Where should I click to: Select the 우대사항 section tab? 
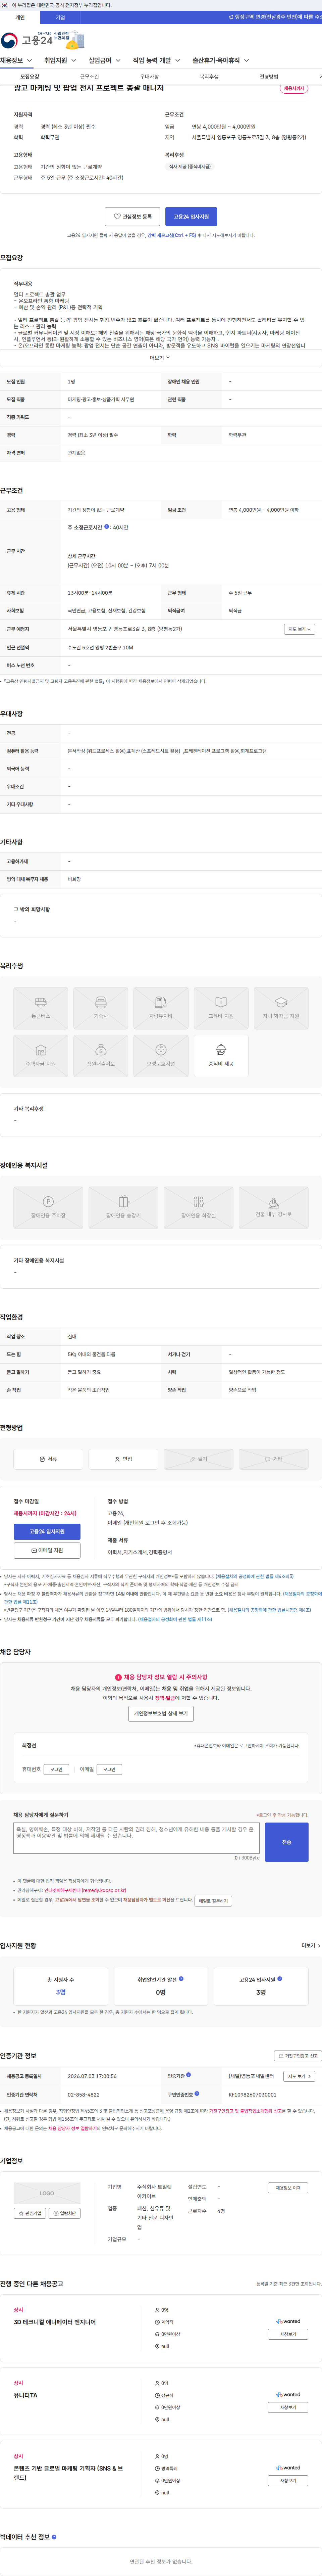(149, 77)
